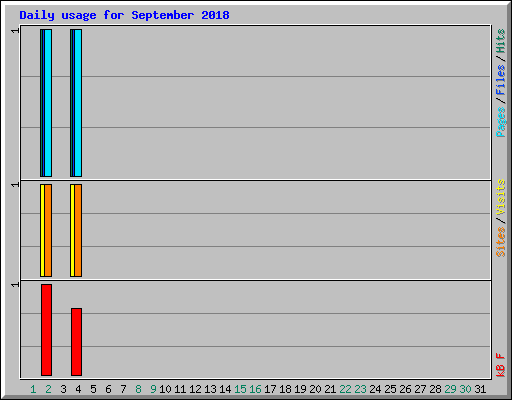The width and height of the screenshot is (512, 400).
Task: Click the 'Pages' legend label
Action: coord(500,122)
